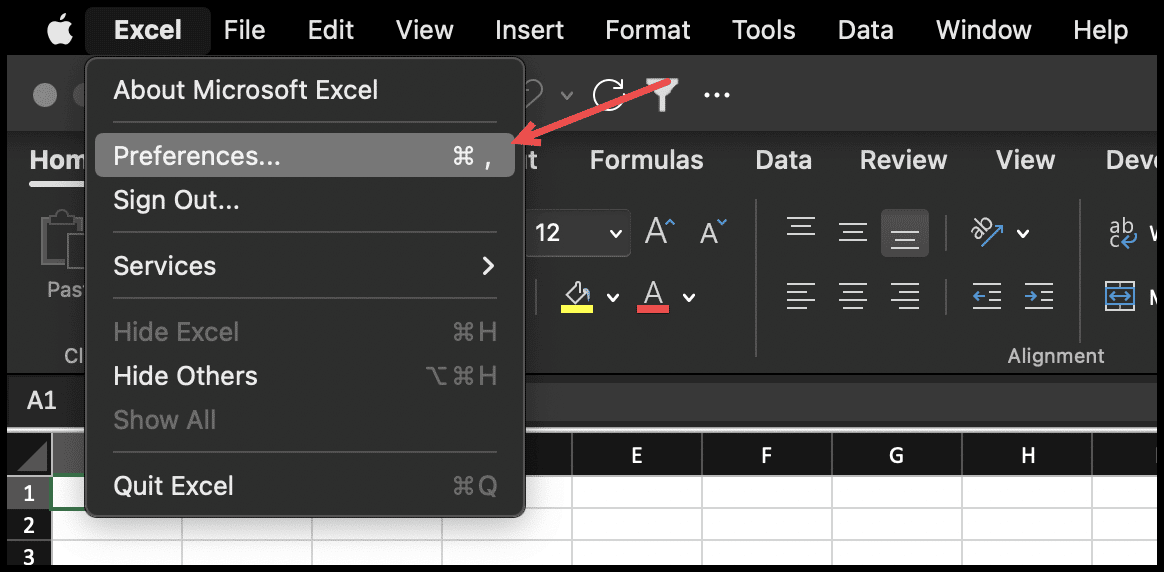Open the font size 12 dropdown

(x=615, y=234)
